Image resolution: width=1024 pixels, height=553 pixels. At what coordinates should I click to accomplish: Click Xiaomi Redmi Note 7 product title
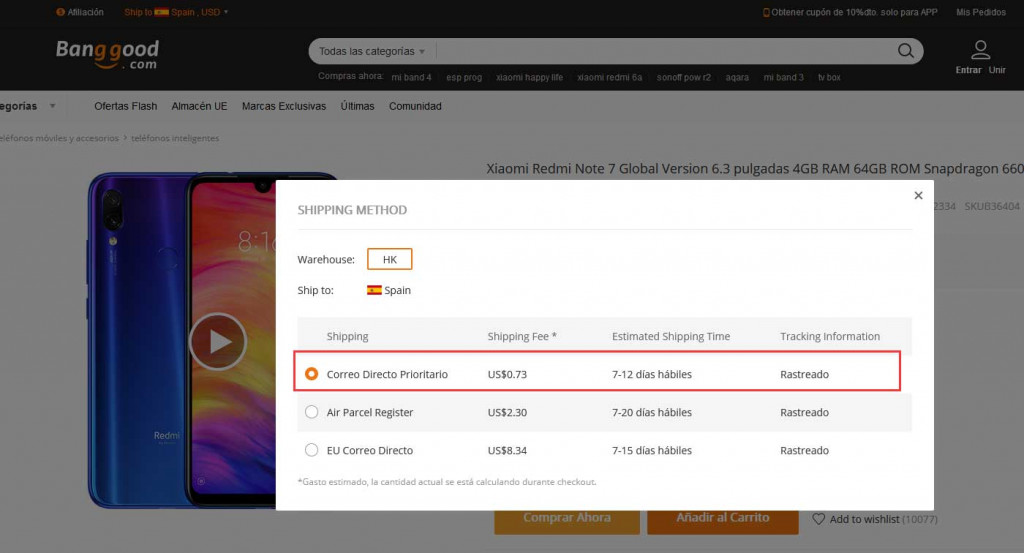(755, 168)
